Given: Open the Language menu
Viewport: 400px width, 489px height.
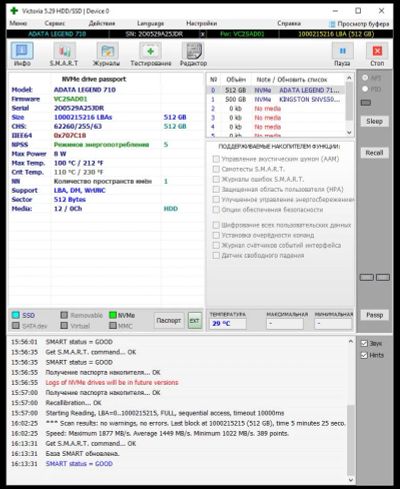Looking at the screenshot, I should point(150,23).
